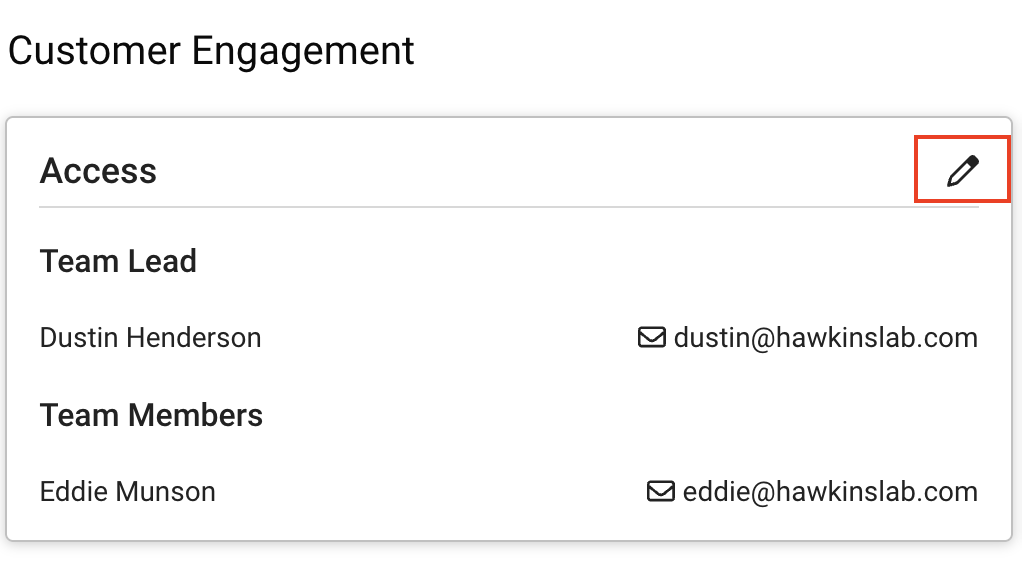Open the dustin@hawkinslab.com email link

[x=825, y=337]
